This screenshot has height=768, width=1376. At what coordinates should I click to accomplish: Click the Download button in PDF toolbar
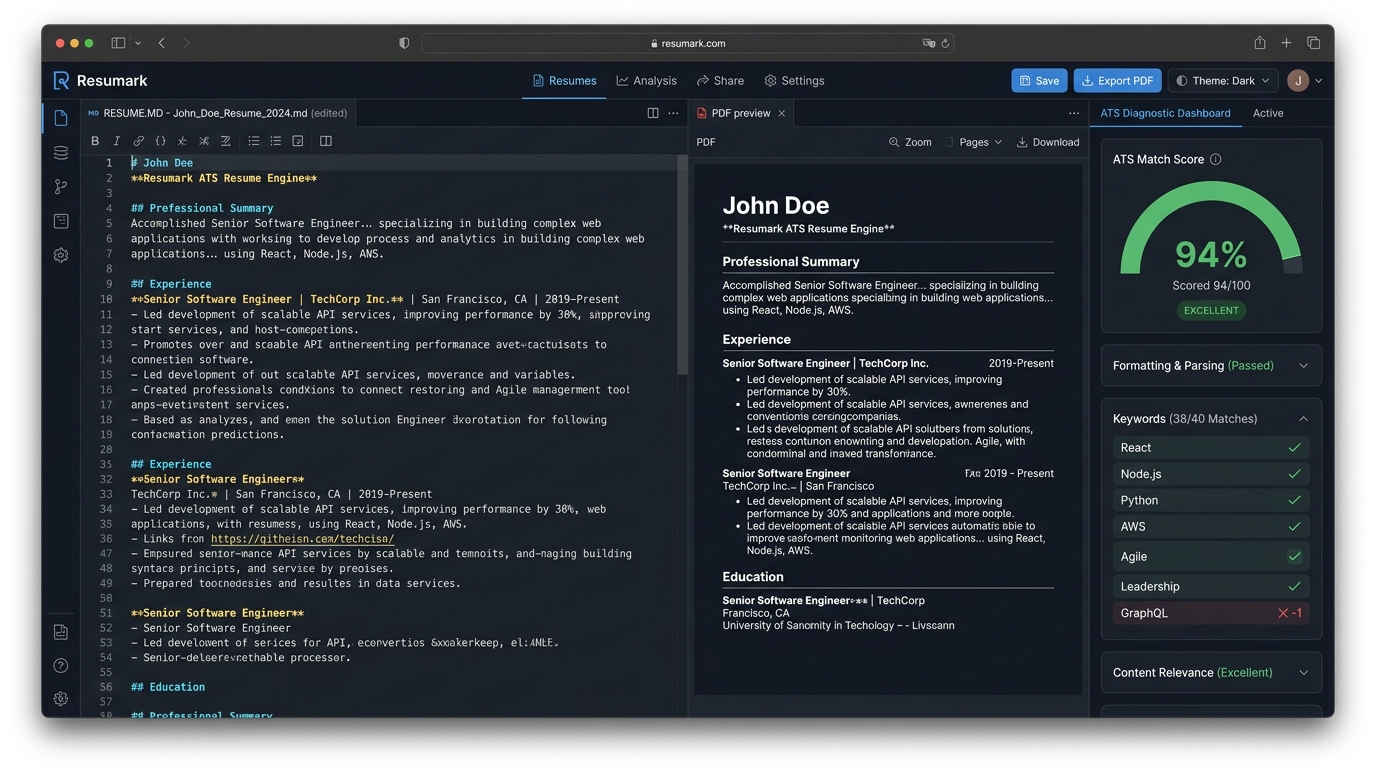click(x=1048, y=142)
